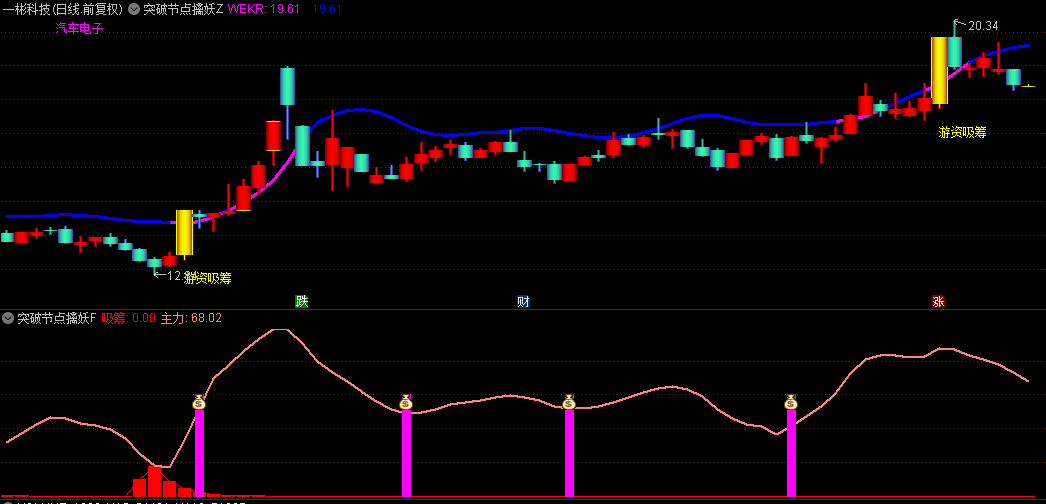Click the 游资吸筹 label below 20.34 peak
Image resolution: width=1046 pixels, height=504 pixels.
pos(962,132)
